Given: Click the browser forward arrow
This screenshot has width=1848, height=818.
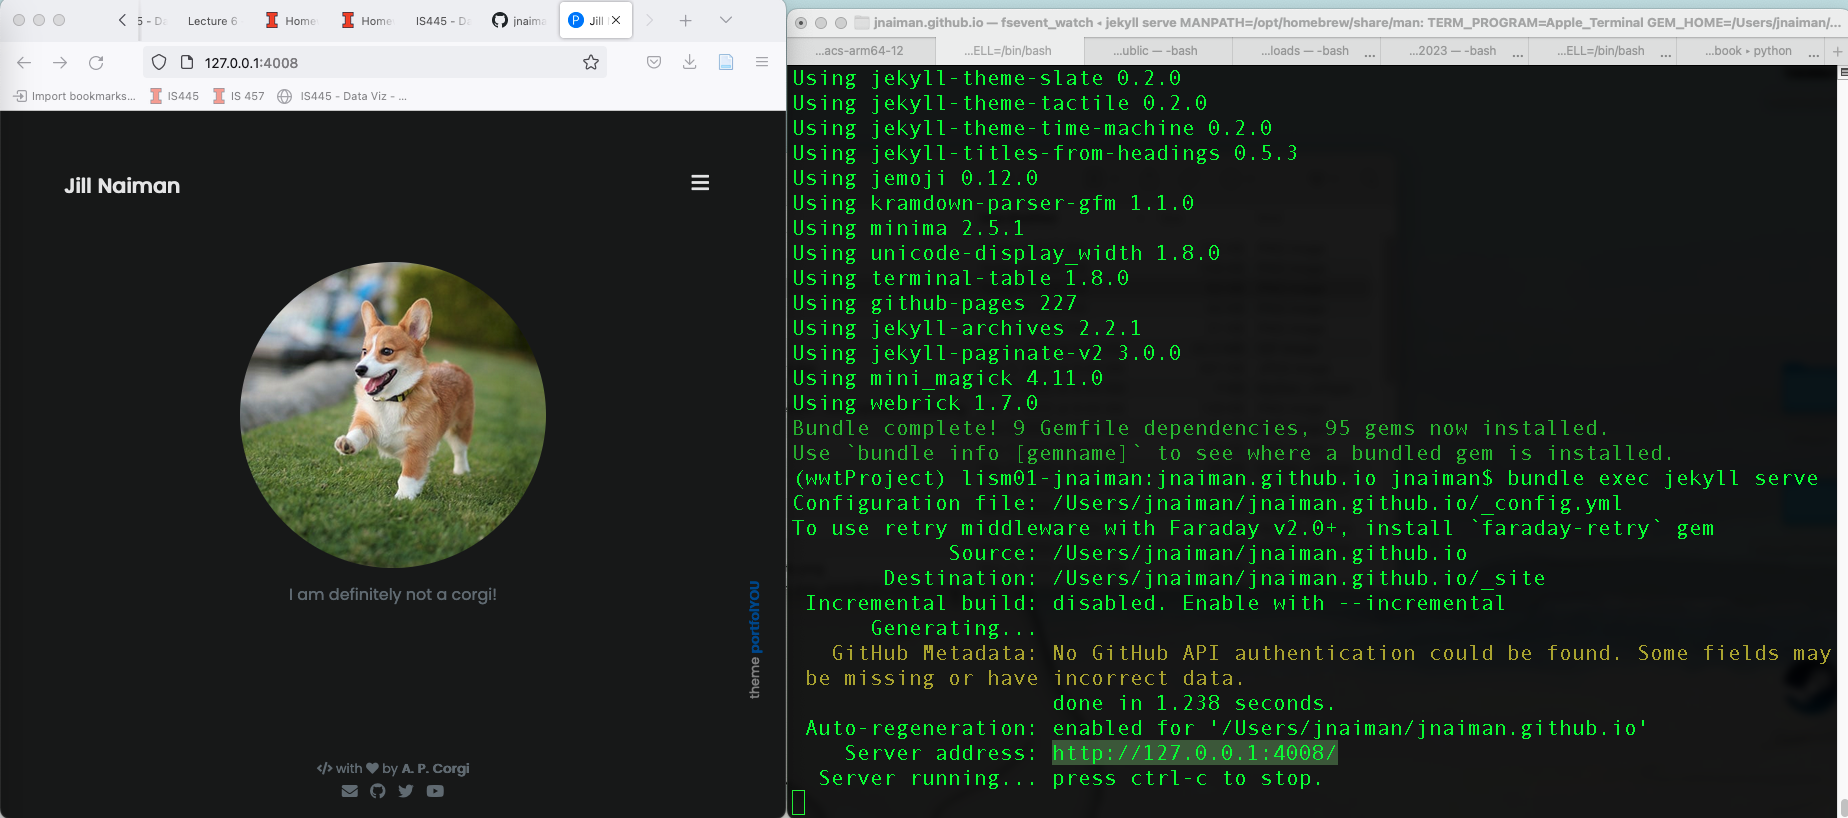Looking at the screenshot, I should point(60,62).
